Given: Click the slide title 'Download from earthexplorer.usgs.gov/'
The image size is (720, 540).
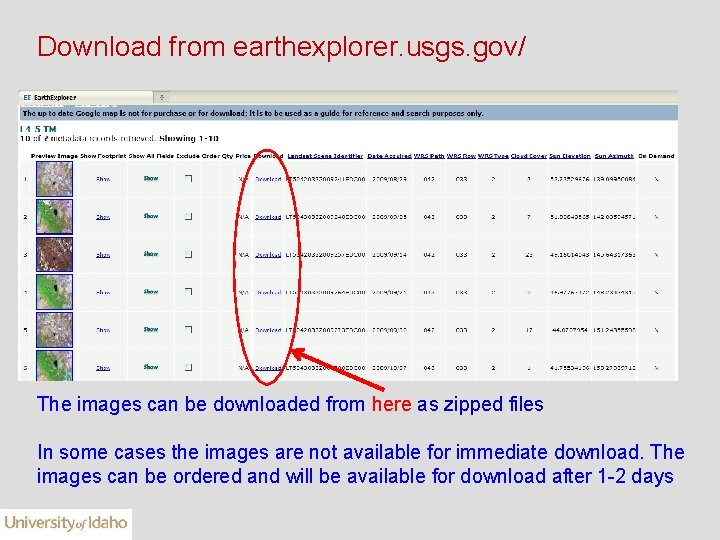Looking at the screenshot, I should (x=281, y=47).
